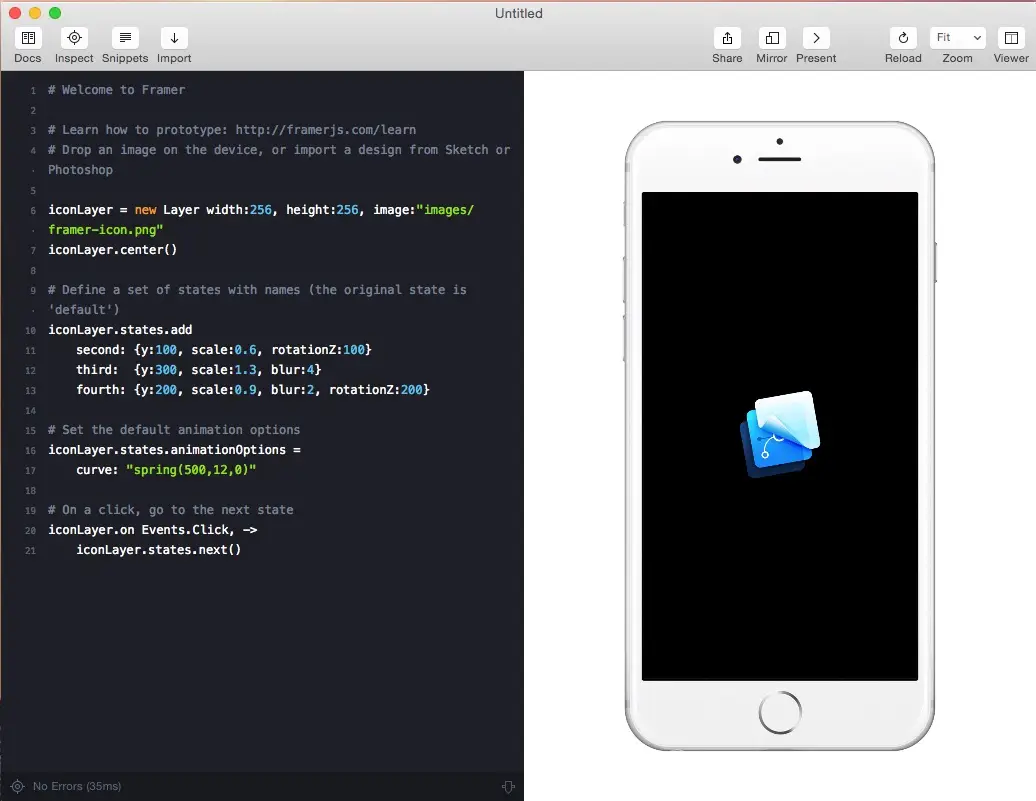Click the 'Untitled' window title

coord(519,13)
